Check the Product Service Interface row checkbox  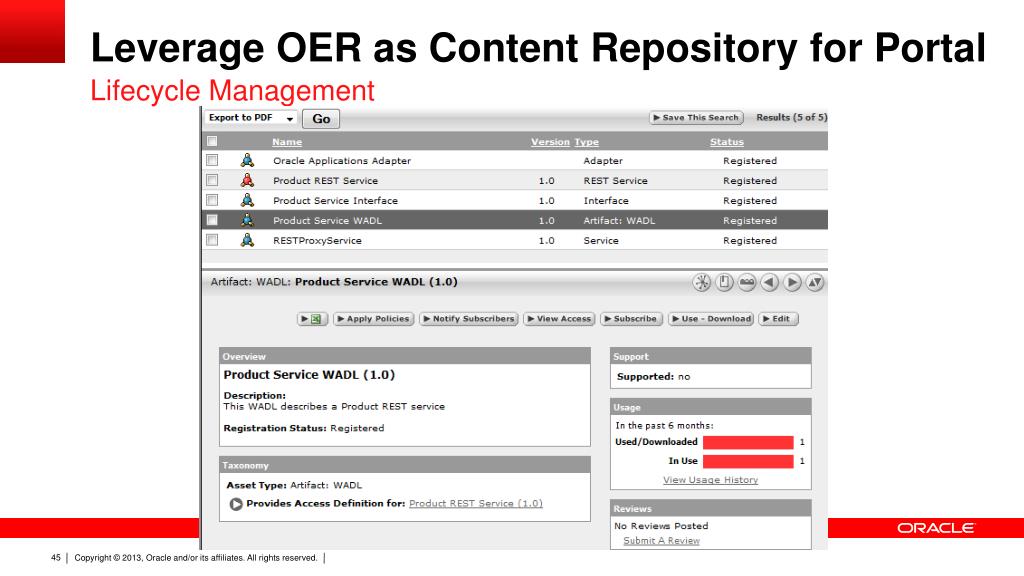click(212, 200)
